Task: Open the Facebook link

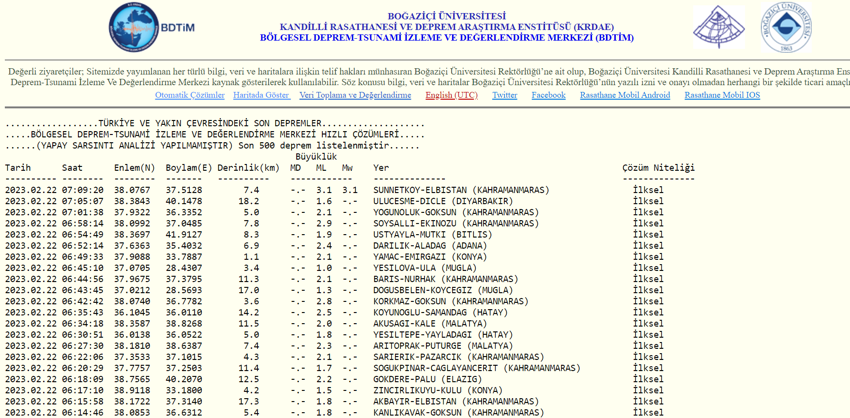Action: click(549, 95)
